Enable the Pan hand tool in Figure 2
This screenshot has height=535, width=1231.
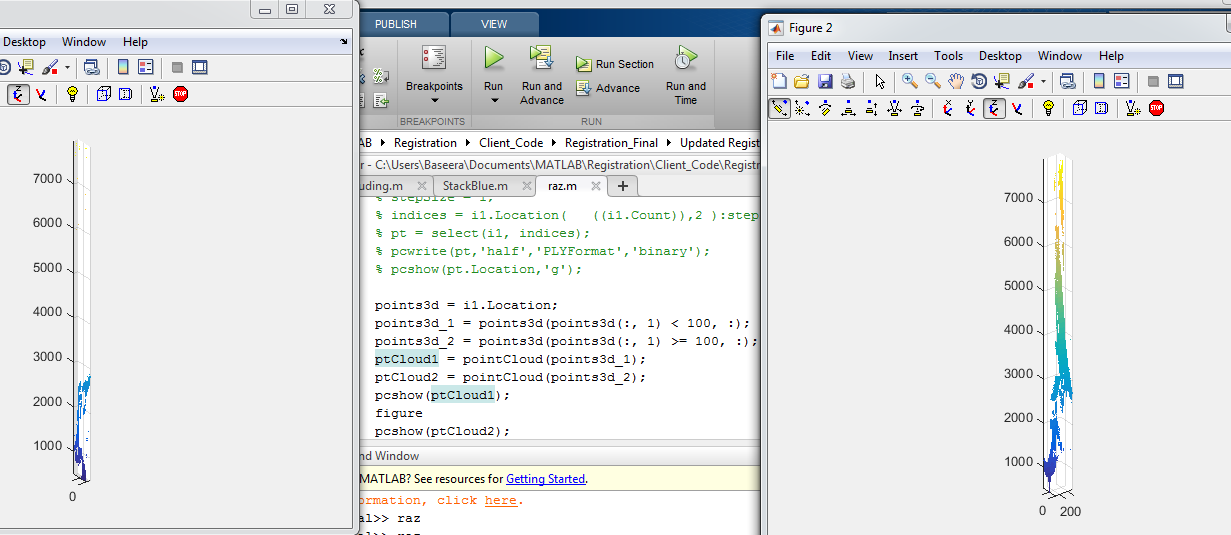956,81
